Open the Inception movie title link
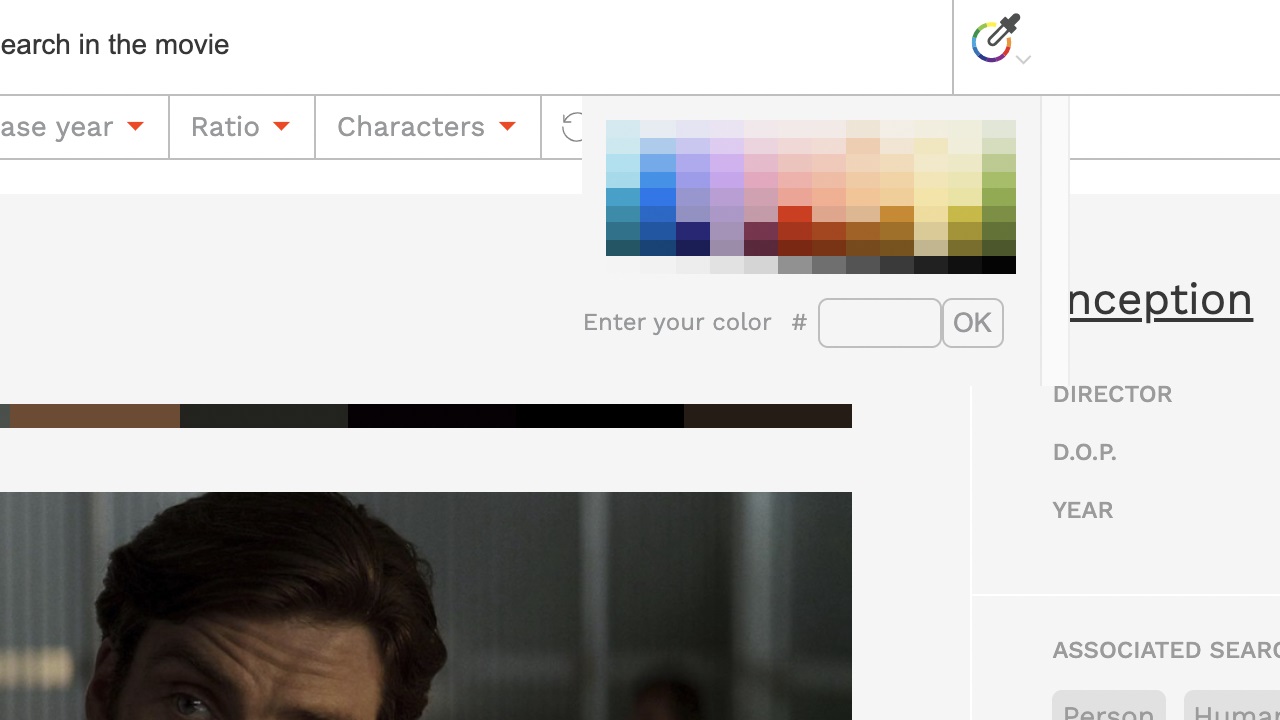 1160,299
